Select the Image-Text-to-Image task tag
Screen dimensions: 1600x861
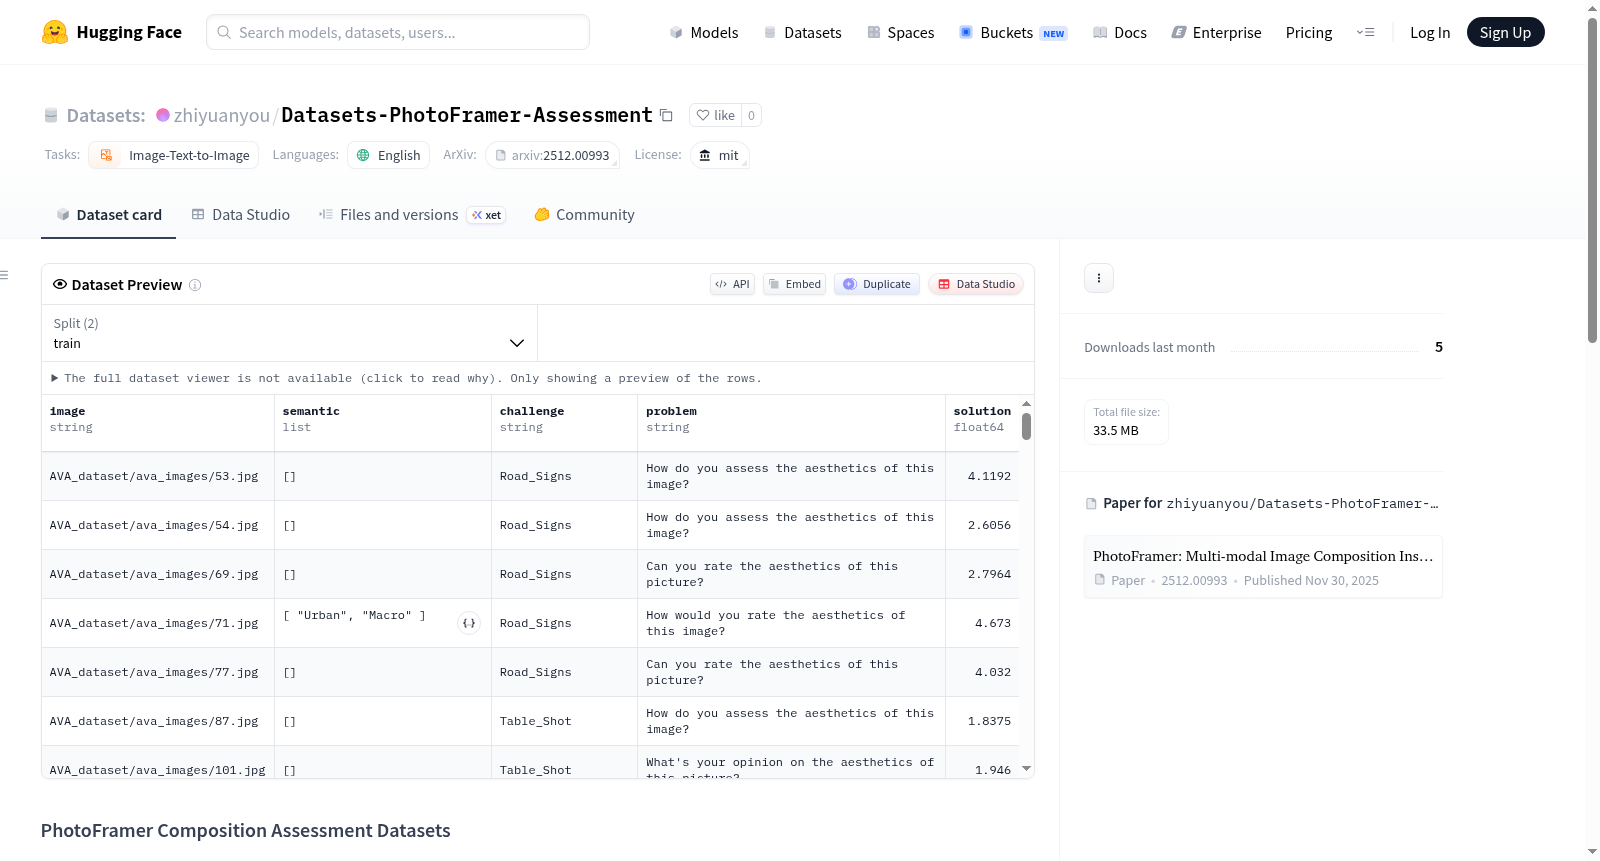(174, 155)
